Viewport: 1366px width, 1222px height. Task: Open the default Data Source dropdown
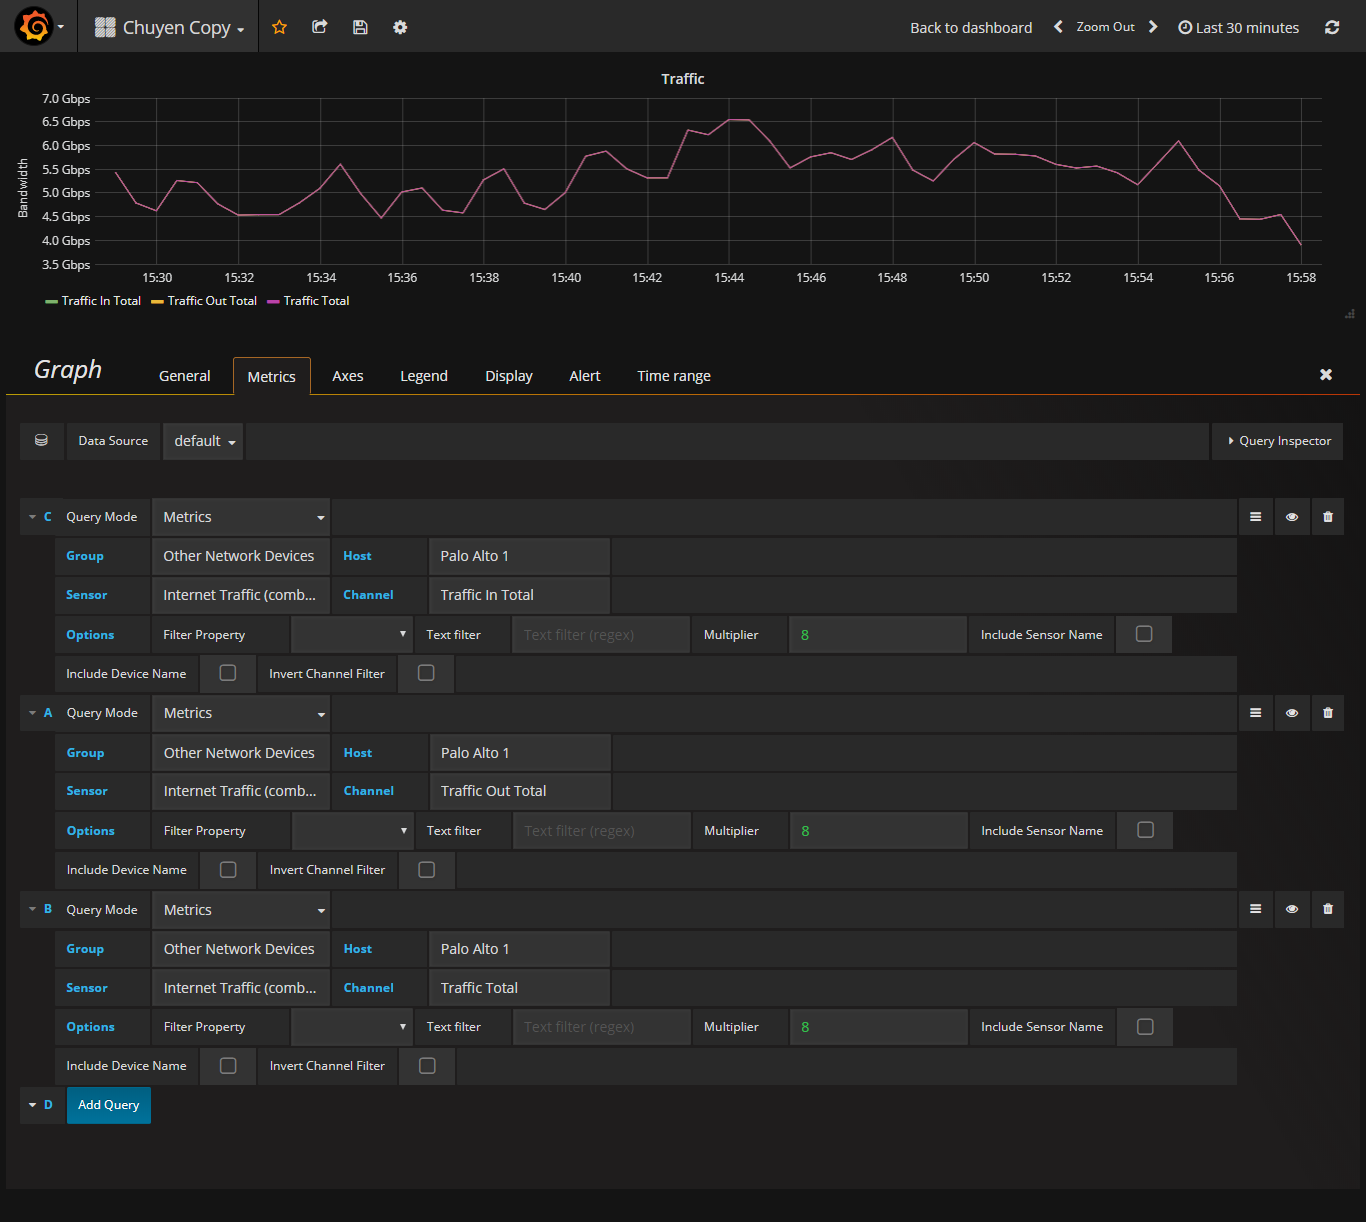[x=204, y=441]
